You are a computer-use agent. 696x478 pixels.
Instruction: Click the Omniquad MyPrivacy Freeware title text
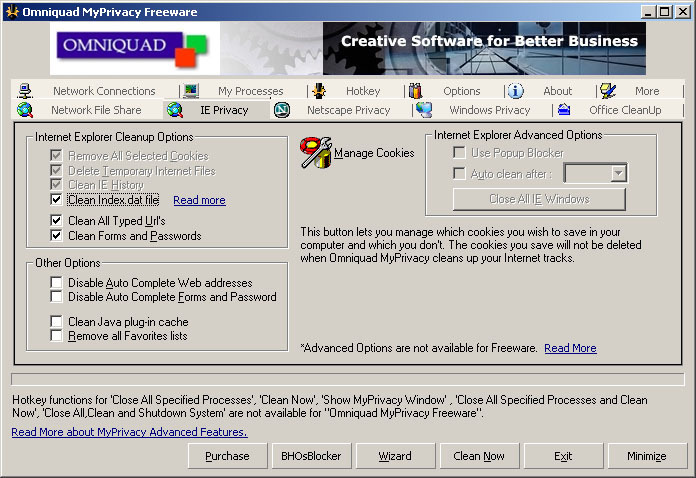110,12
